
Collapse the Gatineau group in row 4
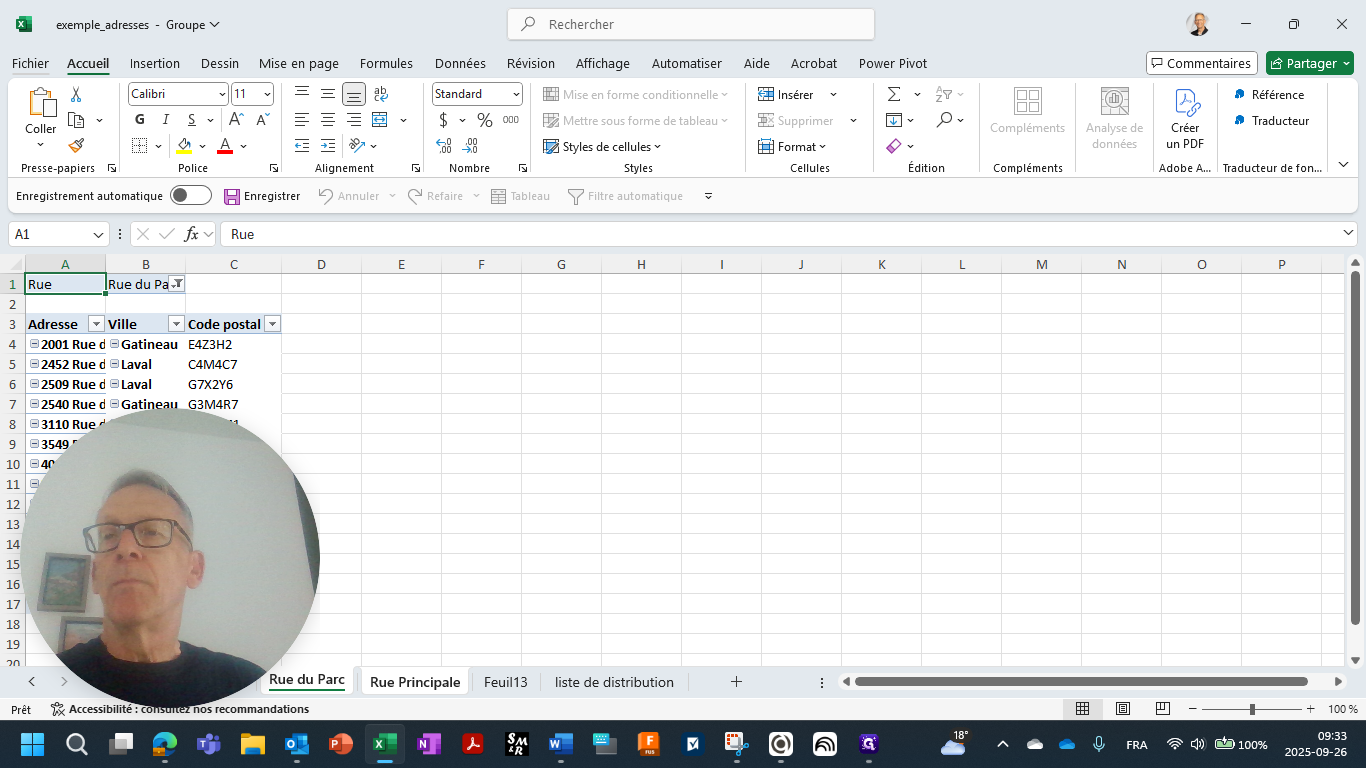tap(114, 344)
